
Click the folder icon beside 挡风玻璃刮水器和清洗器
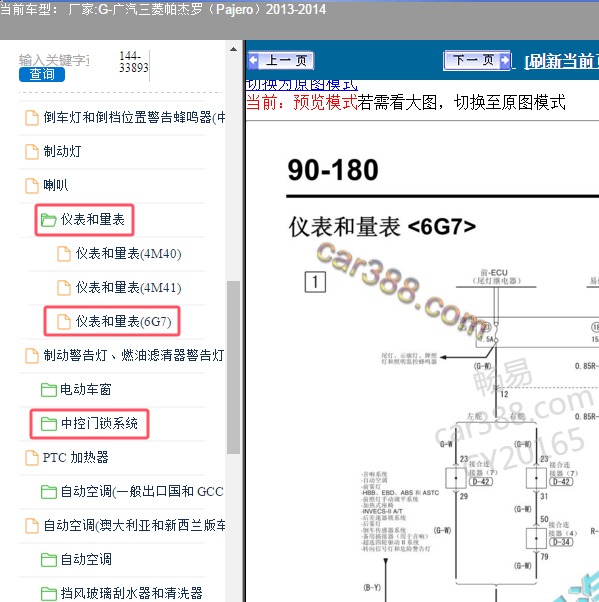tap(49, 594)
